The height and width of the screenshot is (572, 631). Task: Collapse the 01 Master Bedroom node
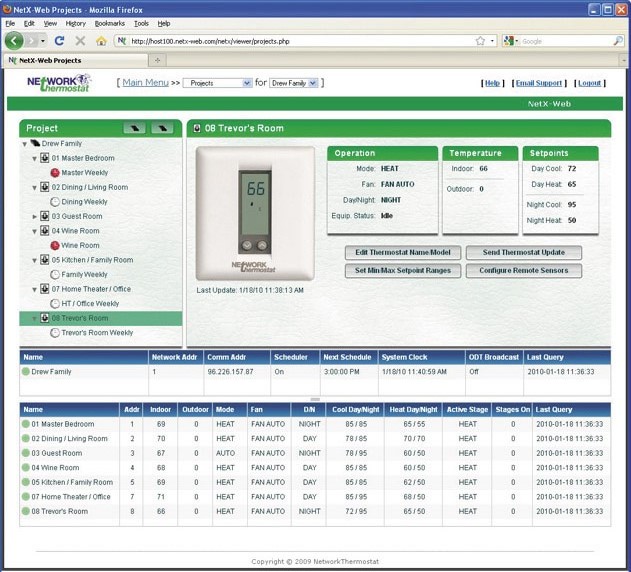pos(35,159)
